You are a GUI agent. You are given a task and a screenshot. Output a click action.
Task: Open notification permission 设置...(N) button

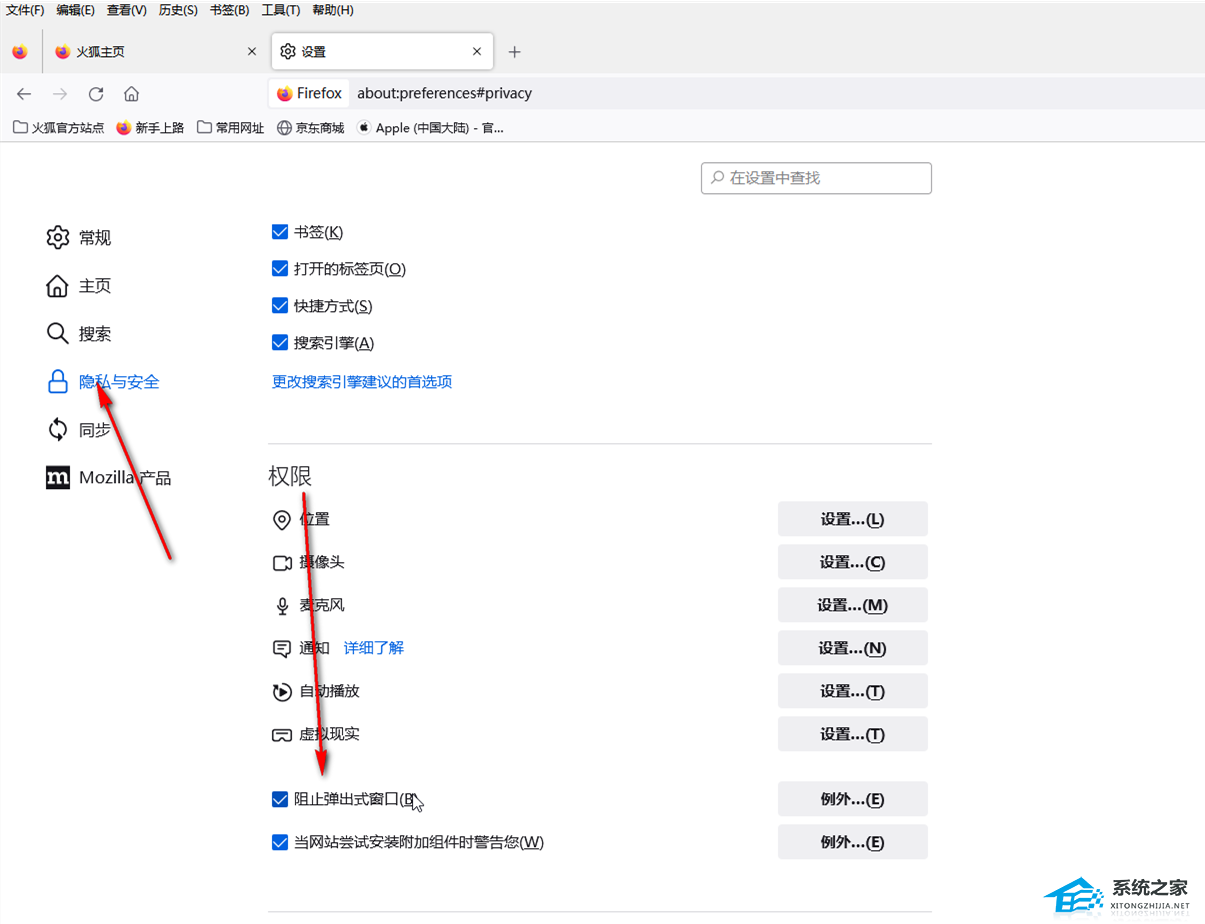pos(853,648)
